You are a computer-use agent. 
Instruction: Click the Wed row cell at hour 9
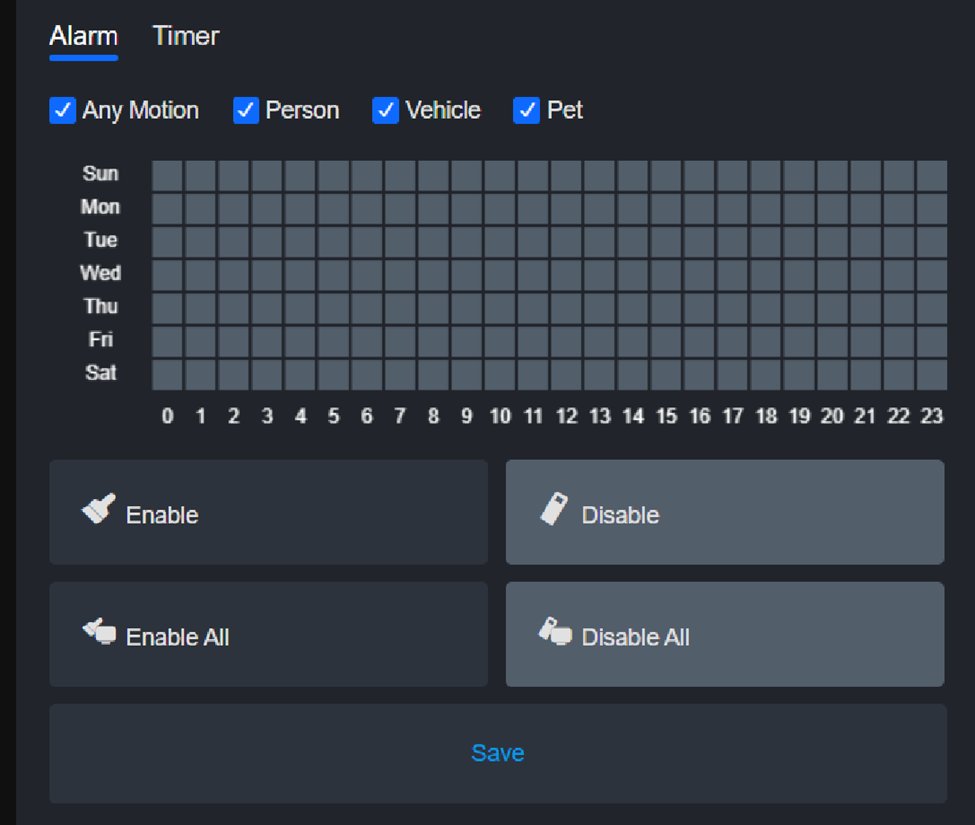coord(466,275)
